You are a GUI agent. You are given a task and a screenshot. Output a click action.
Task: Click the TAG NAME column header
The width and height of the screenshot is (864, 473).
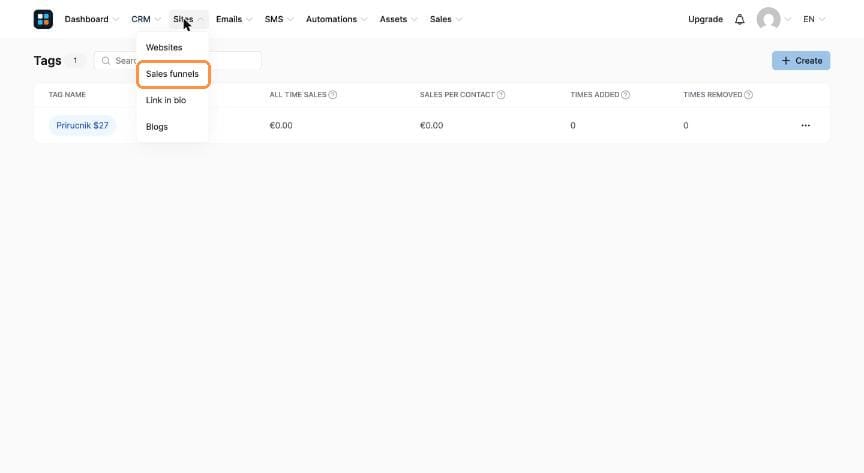(67, 95)
